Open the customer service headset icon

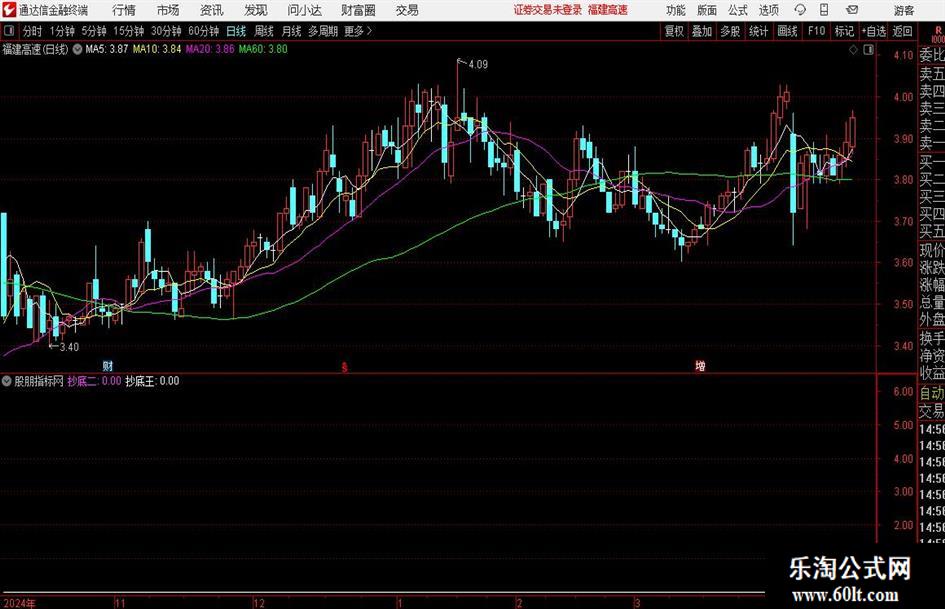click(x=800, y=10)
